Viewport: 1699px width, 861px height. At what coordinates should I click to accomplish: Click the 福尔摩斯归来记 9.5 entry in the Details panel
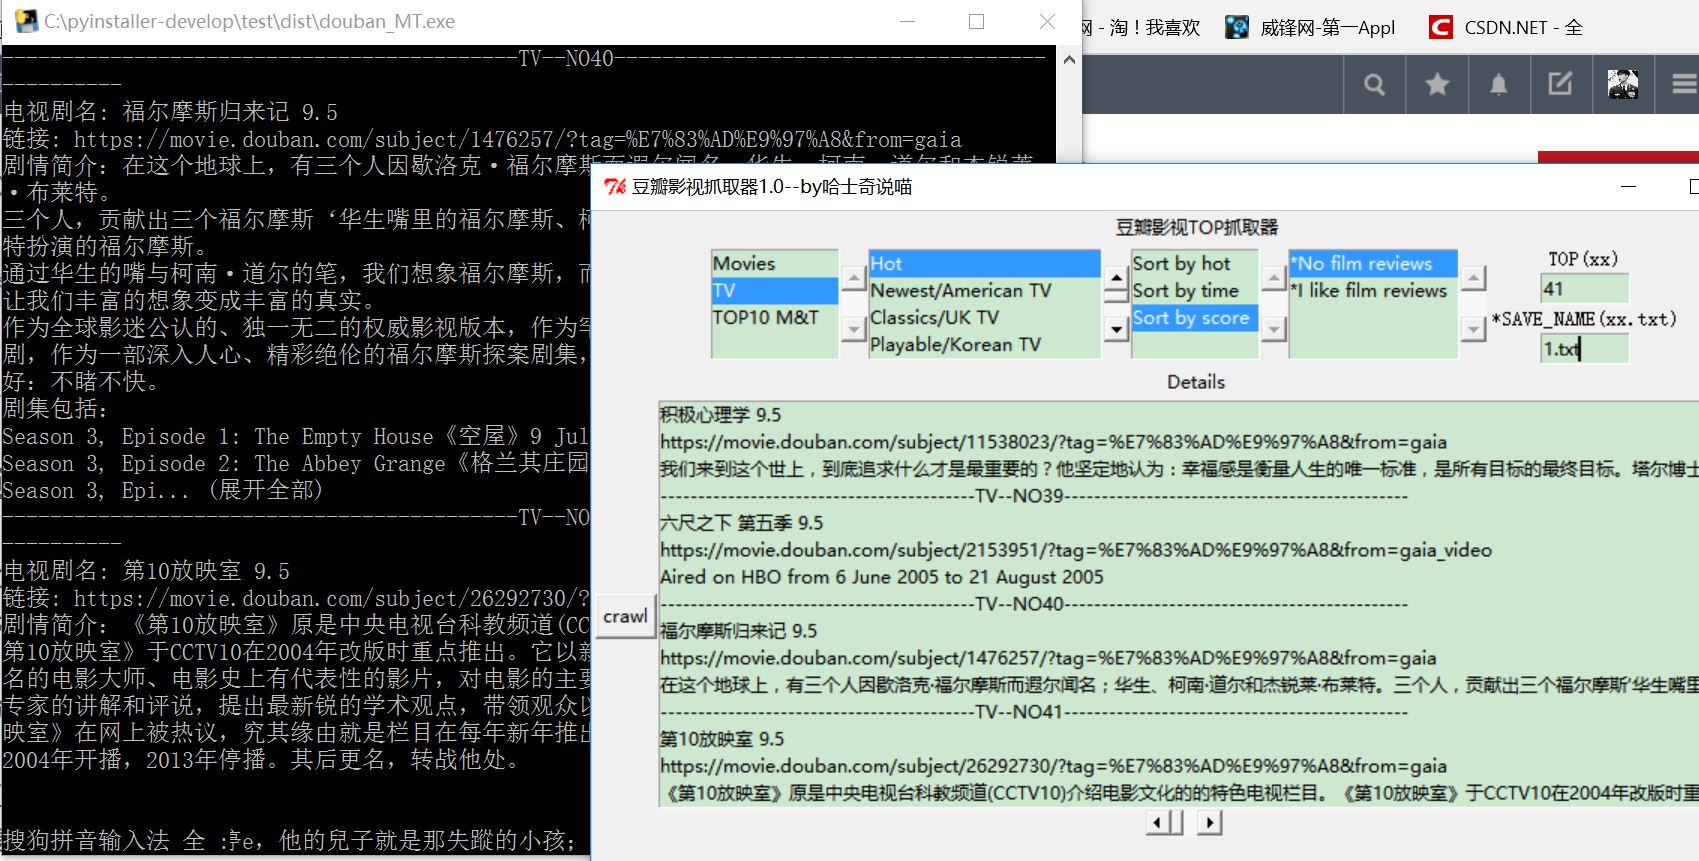[x=739, y=631]
